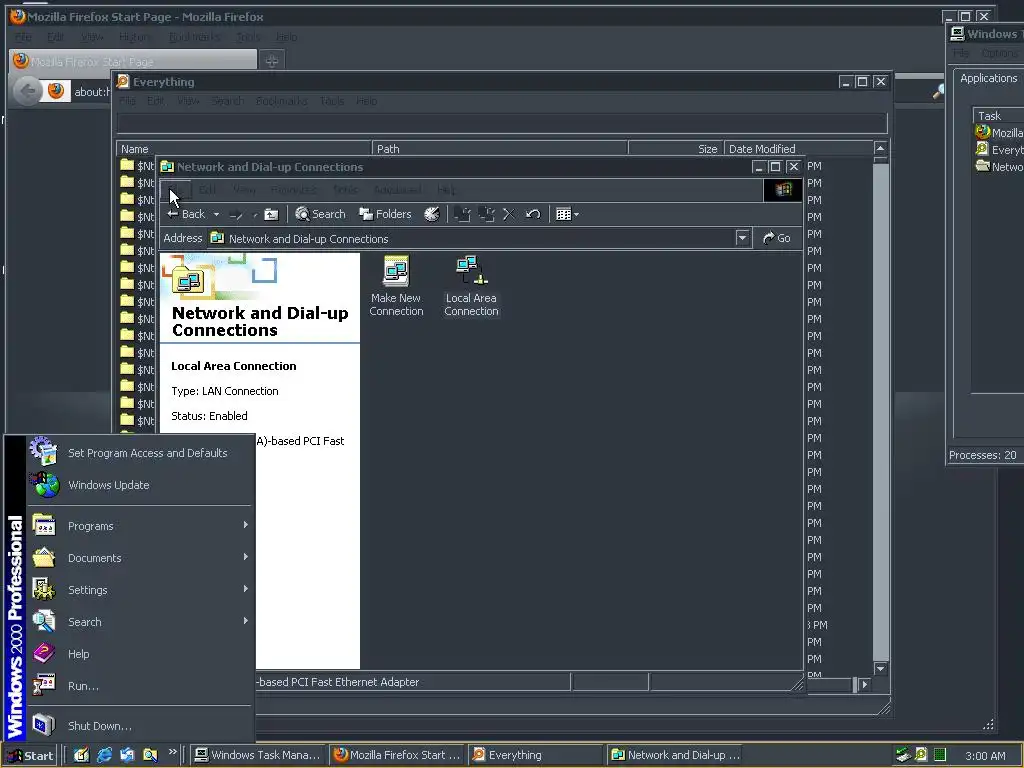This screenshot has width=1024, height=768.
Task: Switch to Windows Task Manager taskbar button
Action: coord(258,755)
